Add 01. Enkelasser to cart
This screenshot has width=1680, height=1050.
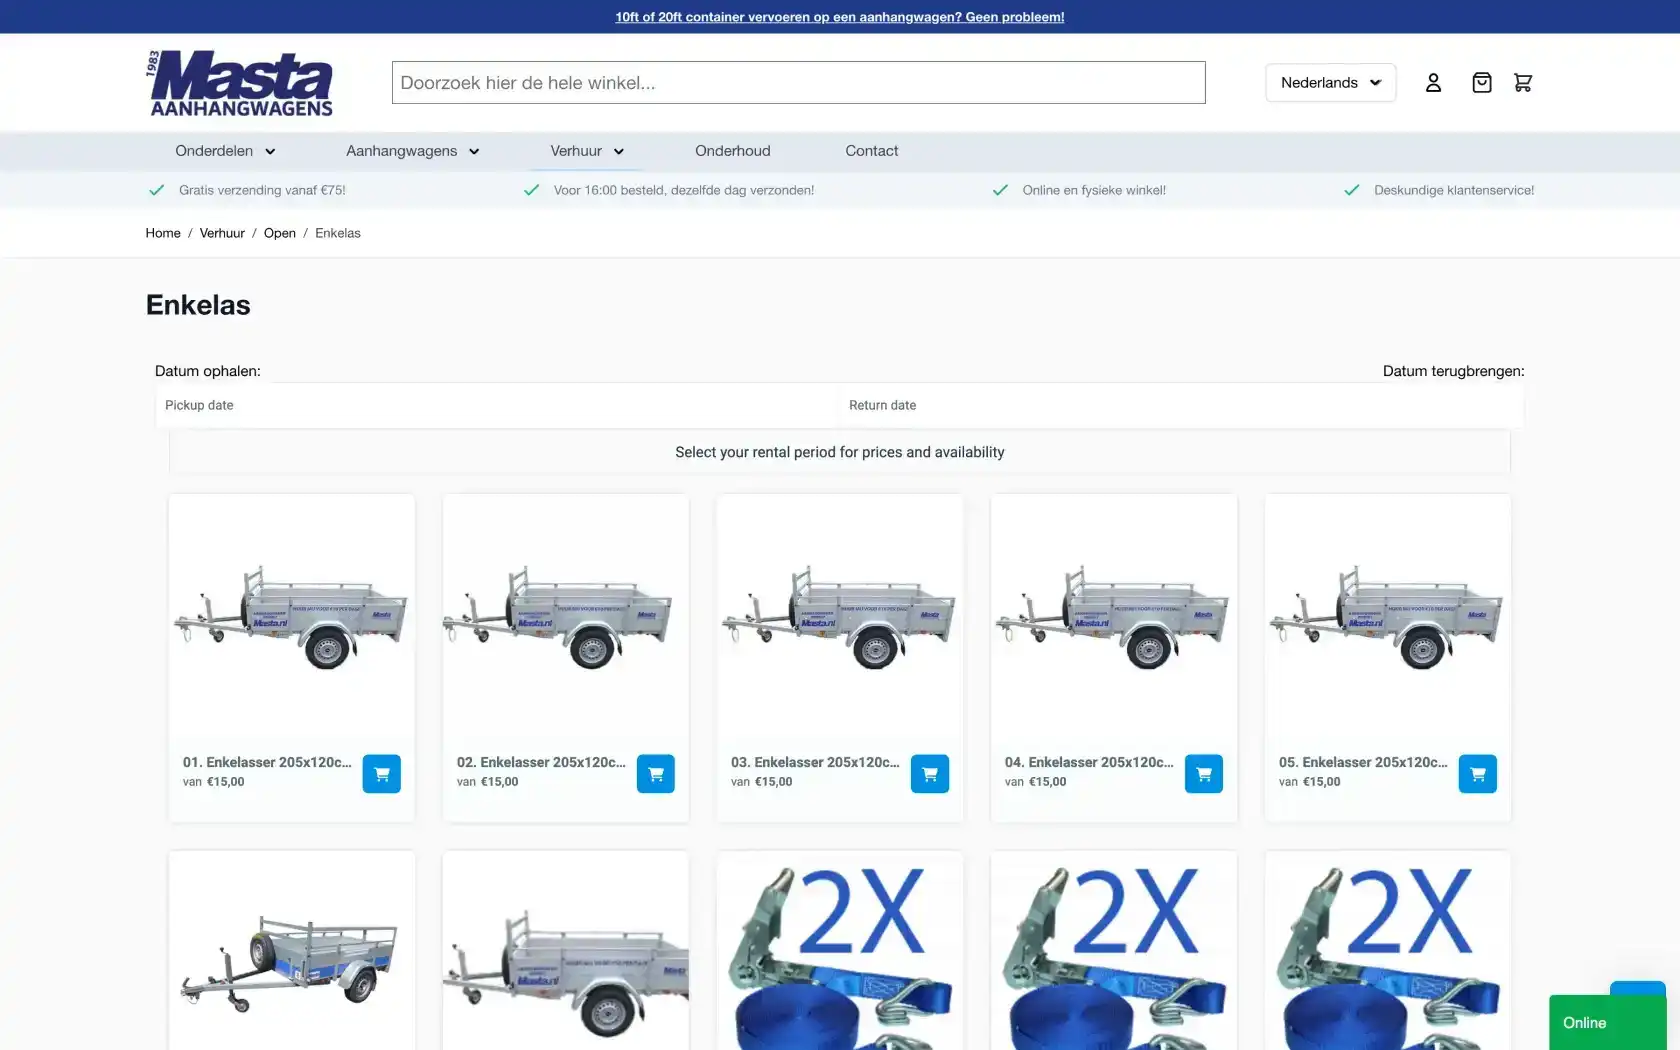pos(381,774)
